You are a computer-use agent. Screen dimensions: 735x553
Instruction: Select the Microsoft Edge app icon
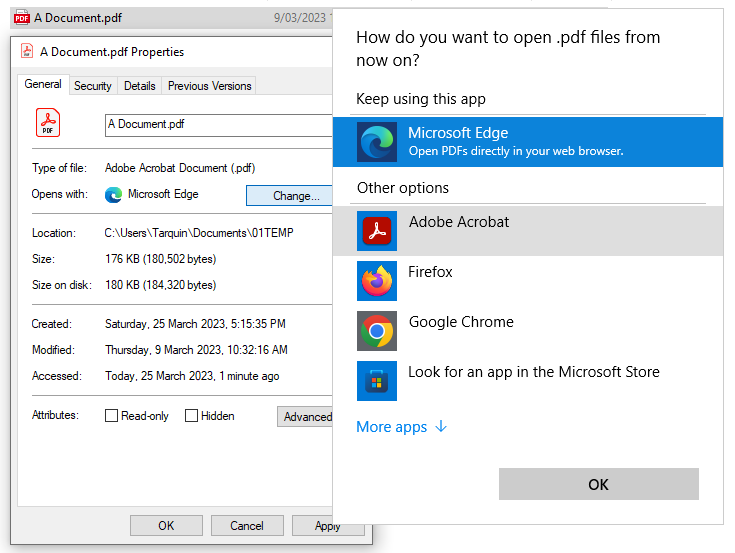(x=376, y=142)
